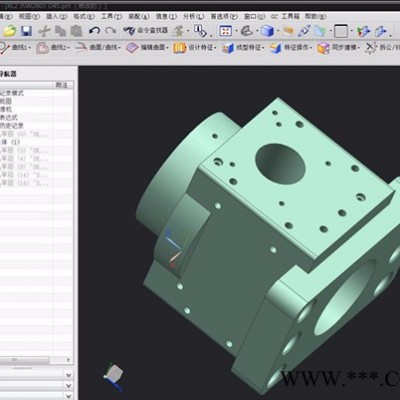Save the part with the floppy disk icon

[x=26, y=31]
